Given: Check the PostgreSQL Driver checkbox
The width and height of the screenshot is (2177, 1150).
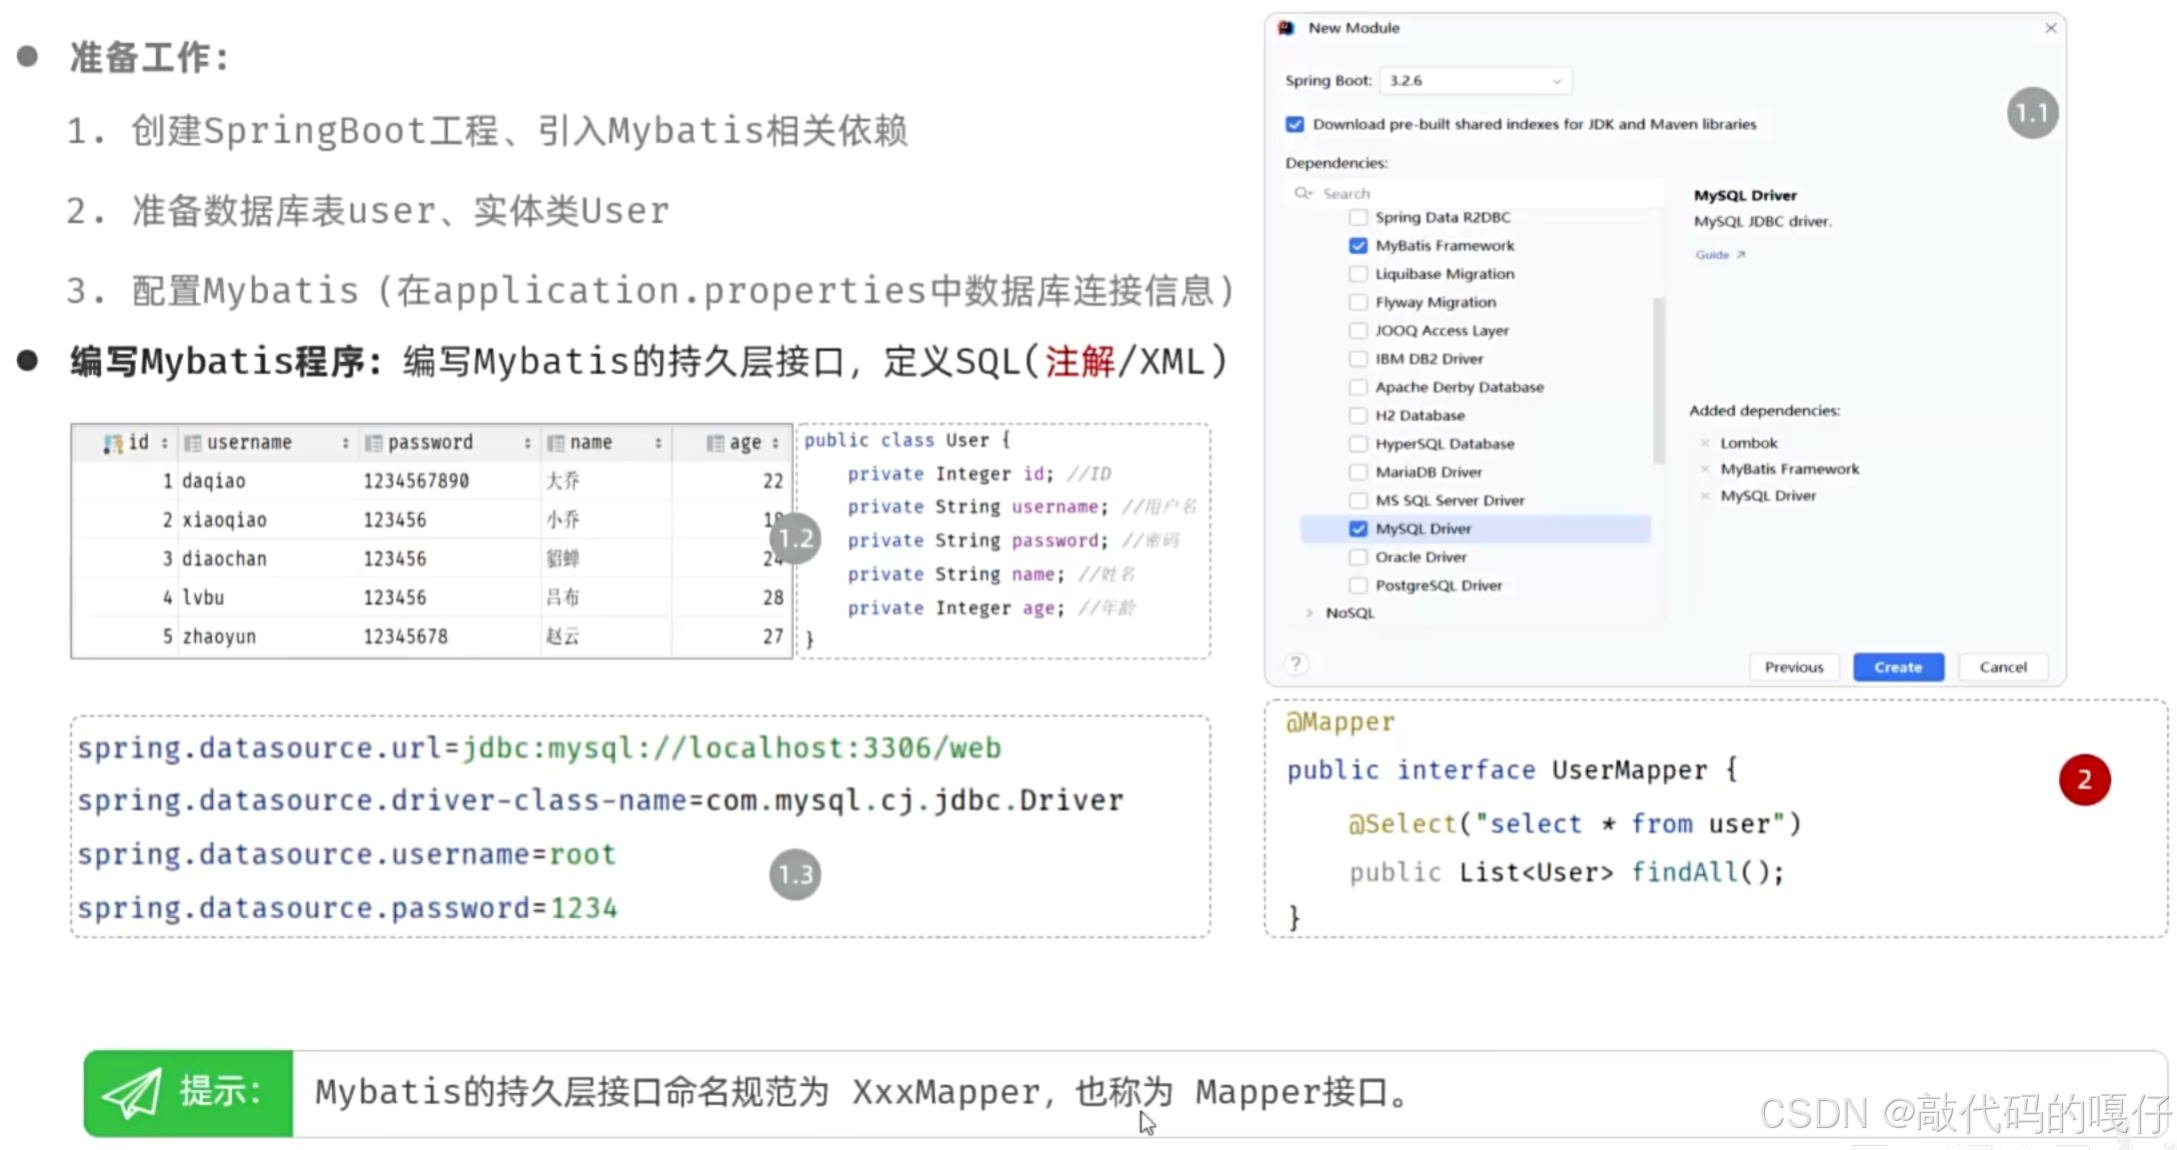Looking at the screenshot, I should click(1358, 586).
